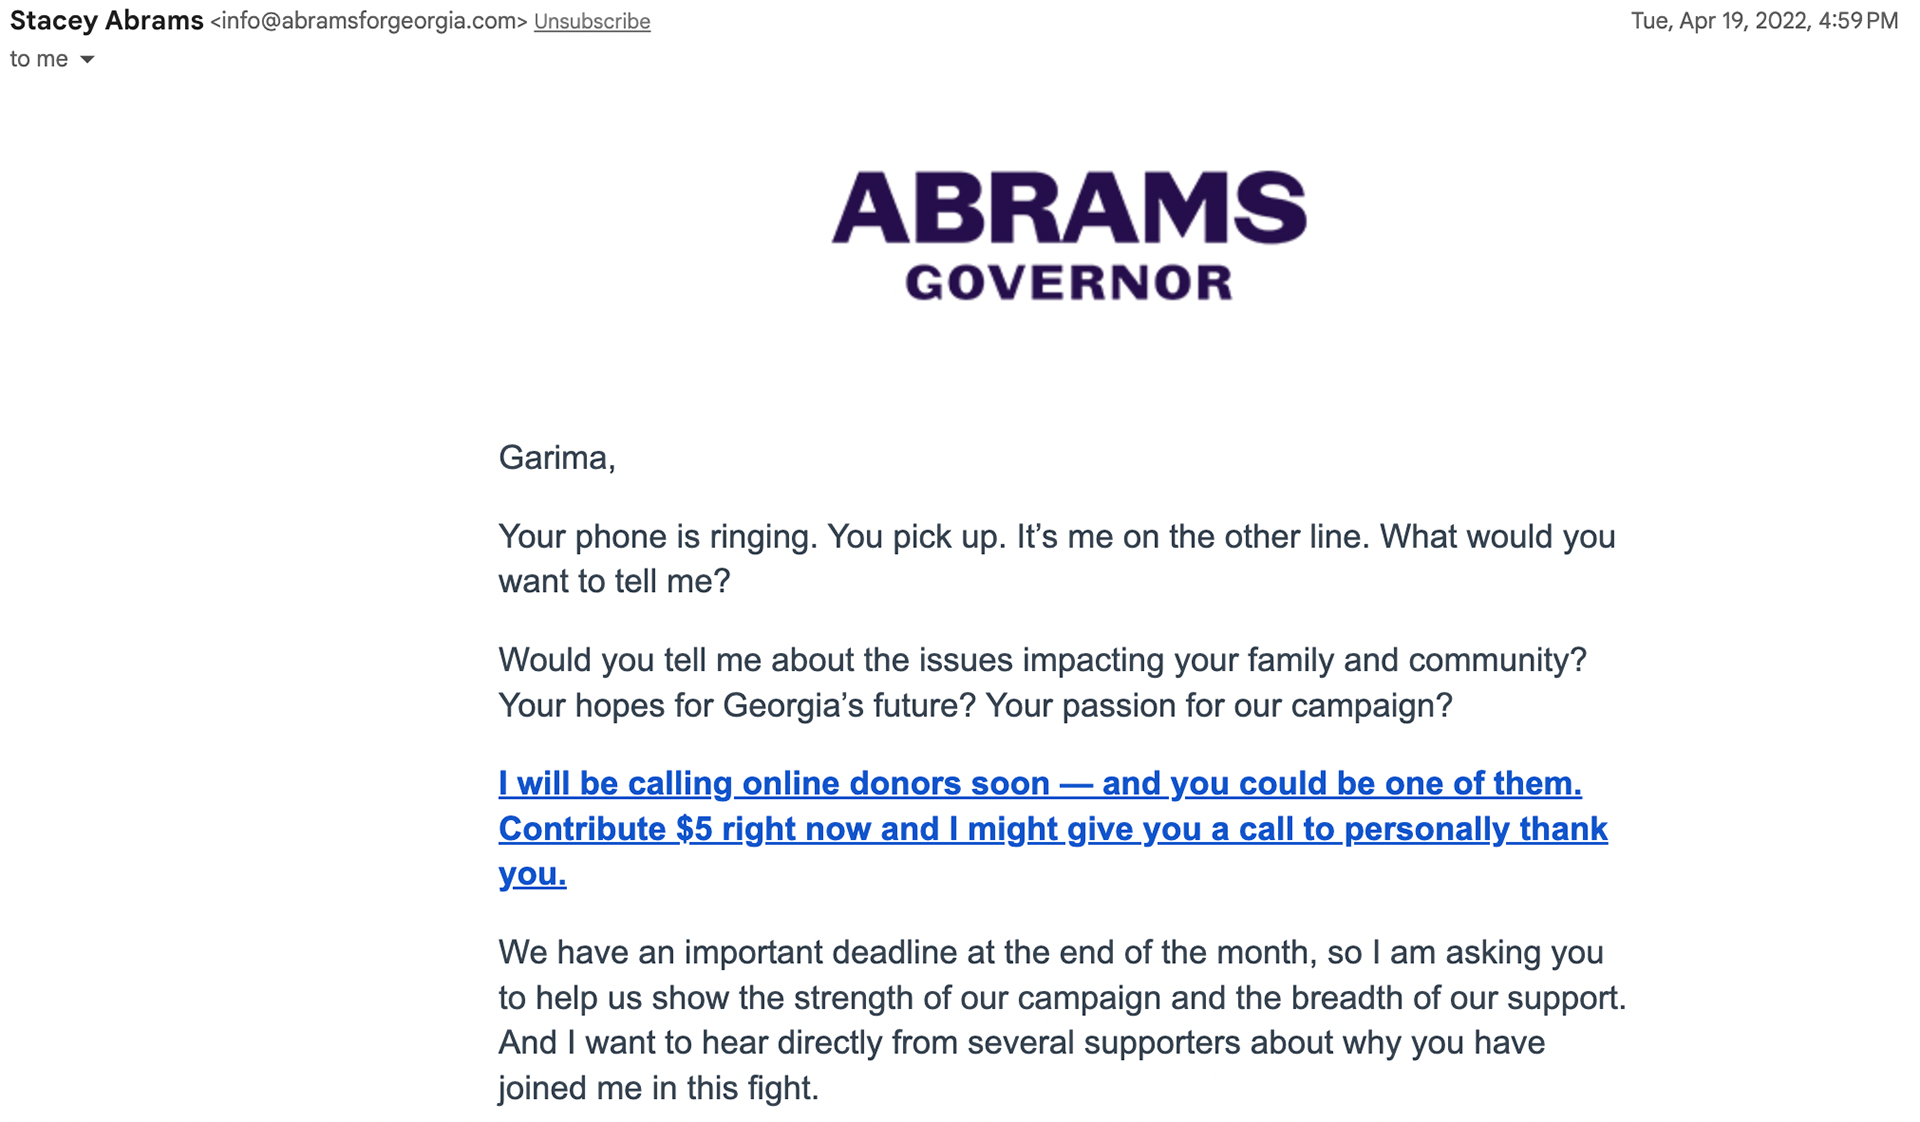Click the "Contribute $5 right now" link line
The width and height of the screenshot is (1920, 1122).
tap(1052, 829)
